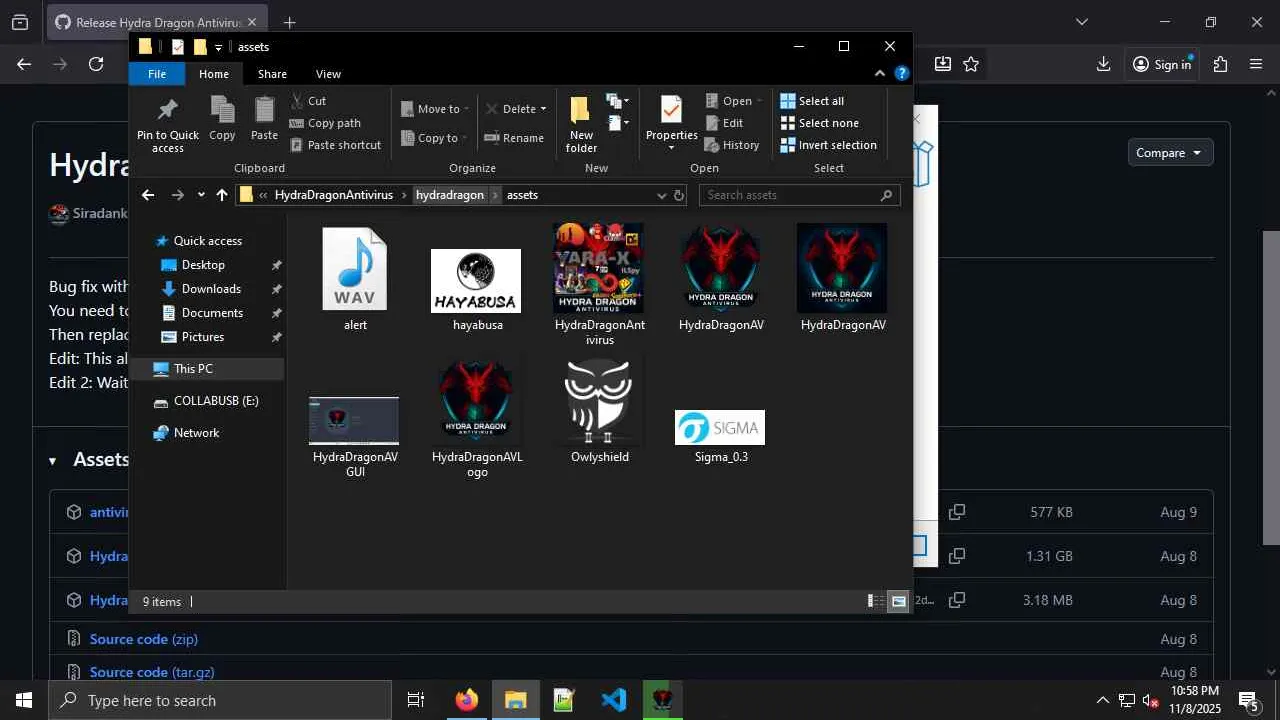Click Edit in the Open group
The height and width of the screenshot is (720, 1280).
pyautogui.click(x=724, y=123)
